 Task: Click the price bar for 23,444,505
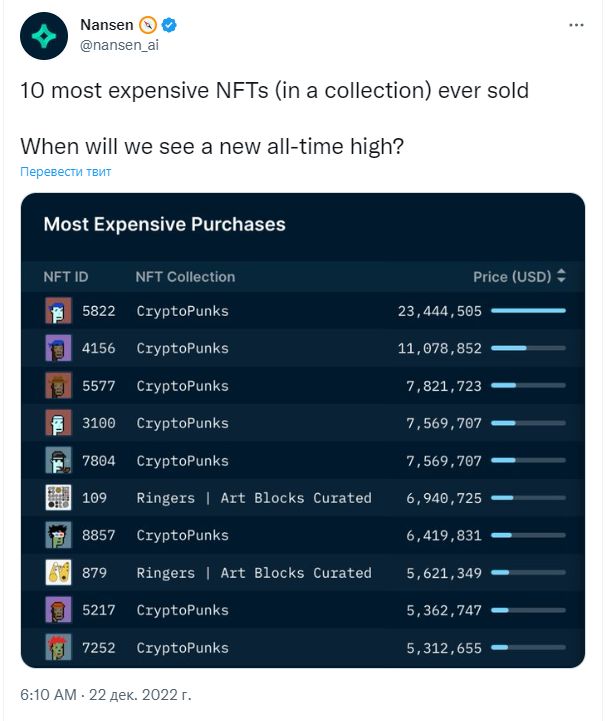pyautogui.click(x=528, y=311)
